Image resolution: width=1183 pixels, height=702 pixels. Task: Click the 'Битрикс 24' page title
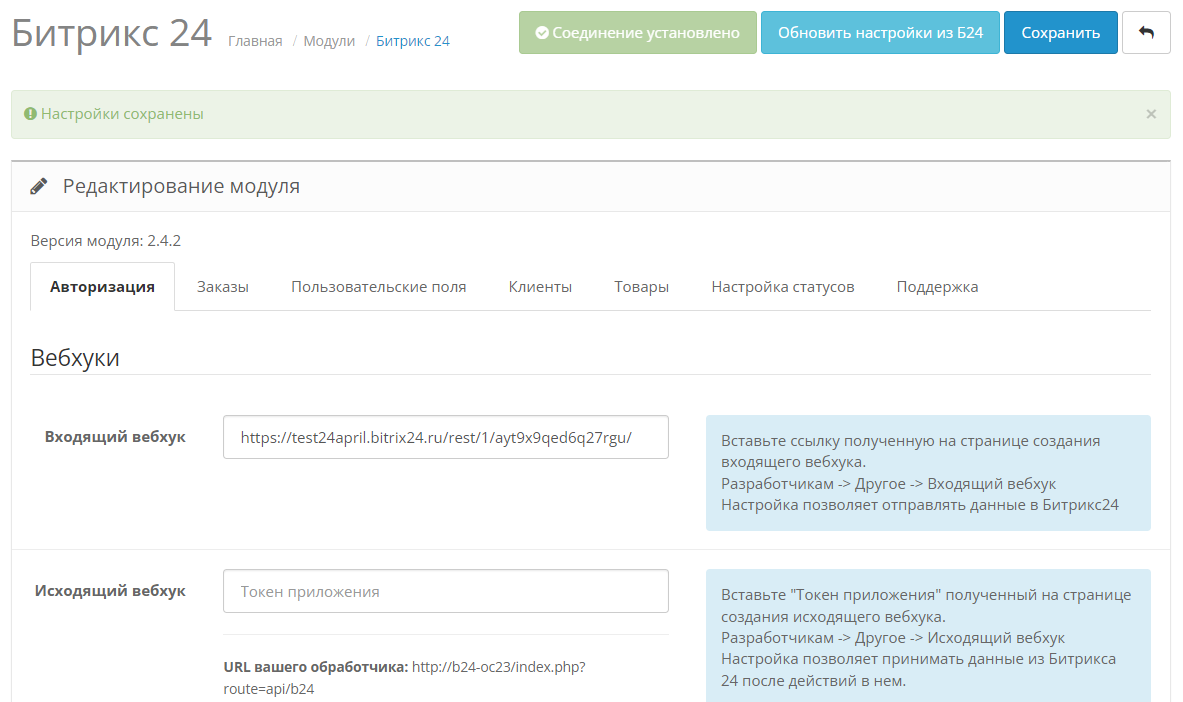tap(112, 33)
